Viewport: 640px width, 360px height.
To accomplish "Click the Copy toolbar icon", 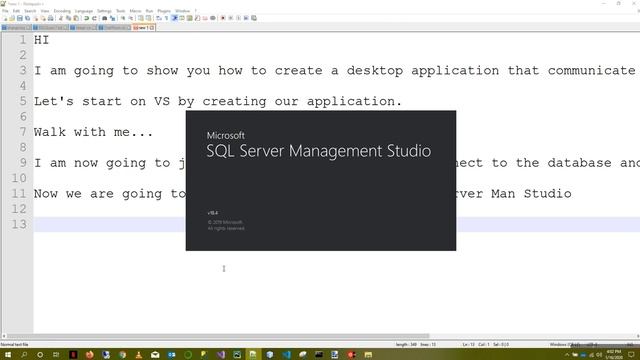I will (x=69, y=18).
